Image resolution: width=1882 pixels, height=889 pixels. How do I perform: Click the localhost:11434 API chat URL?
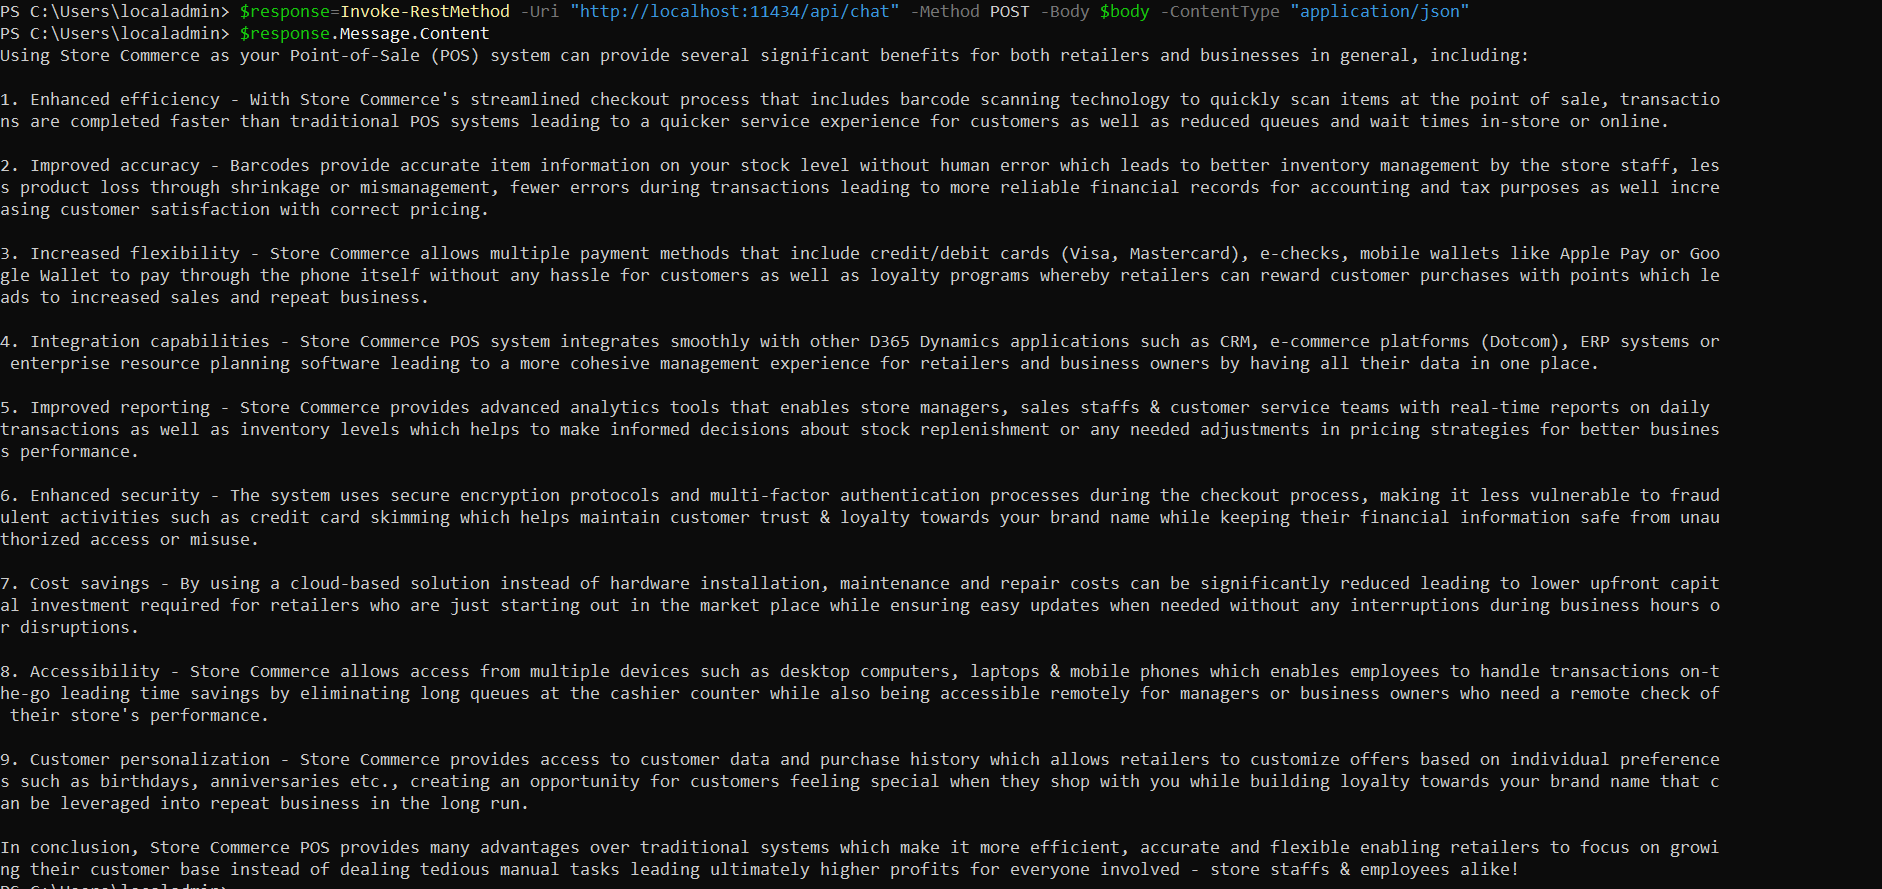(x=734, y=12)
